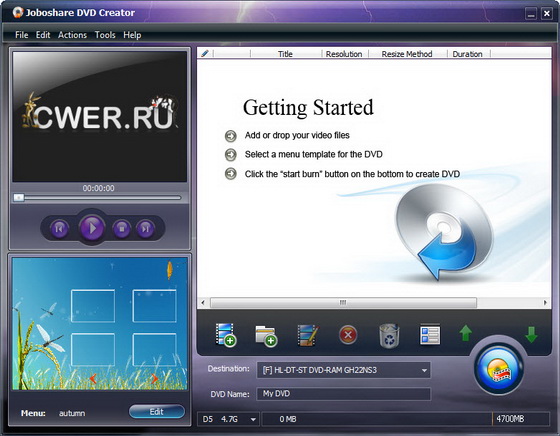Open the Help menu
The height and width of the screenshot is (436, 560).
point(132,35)
